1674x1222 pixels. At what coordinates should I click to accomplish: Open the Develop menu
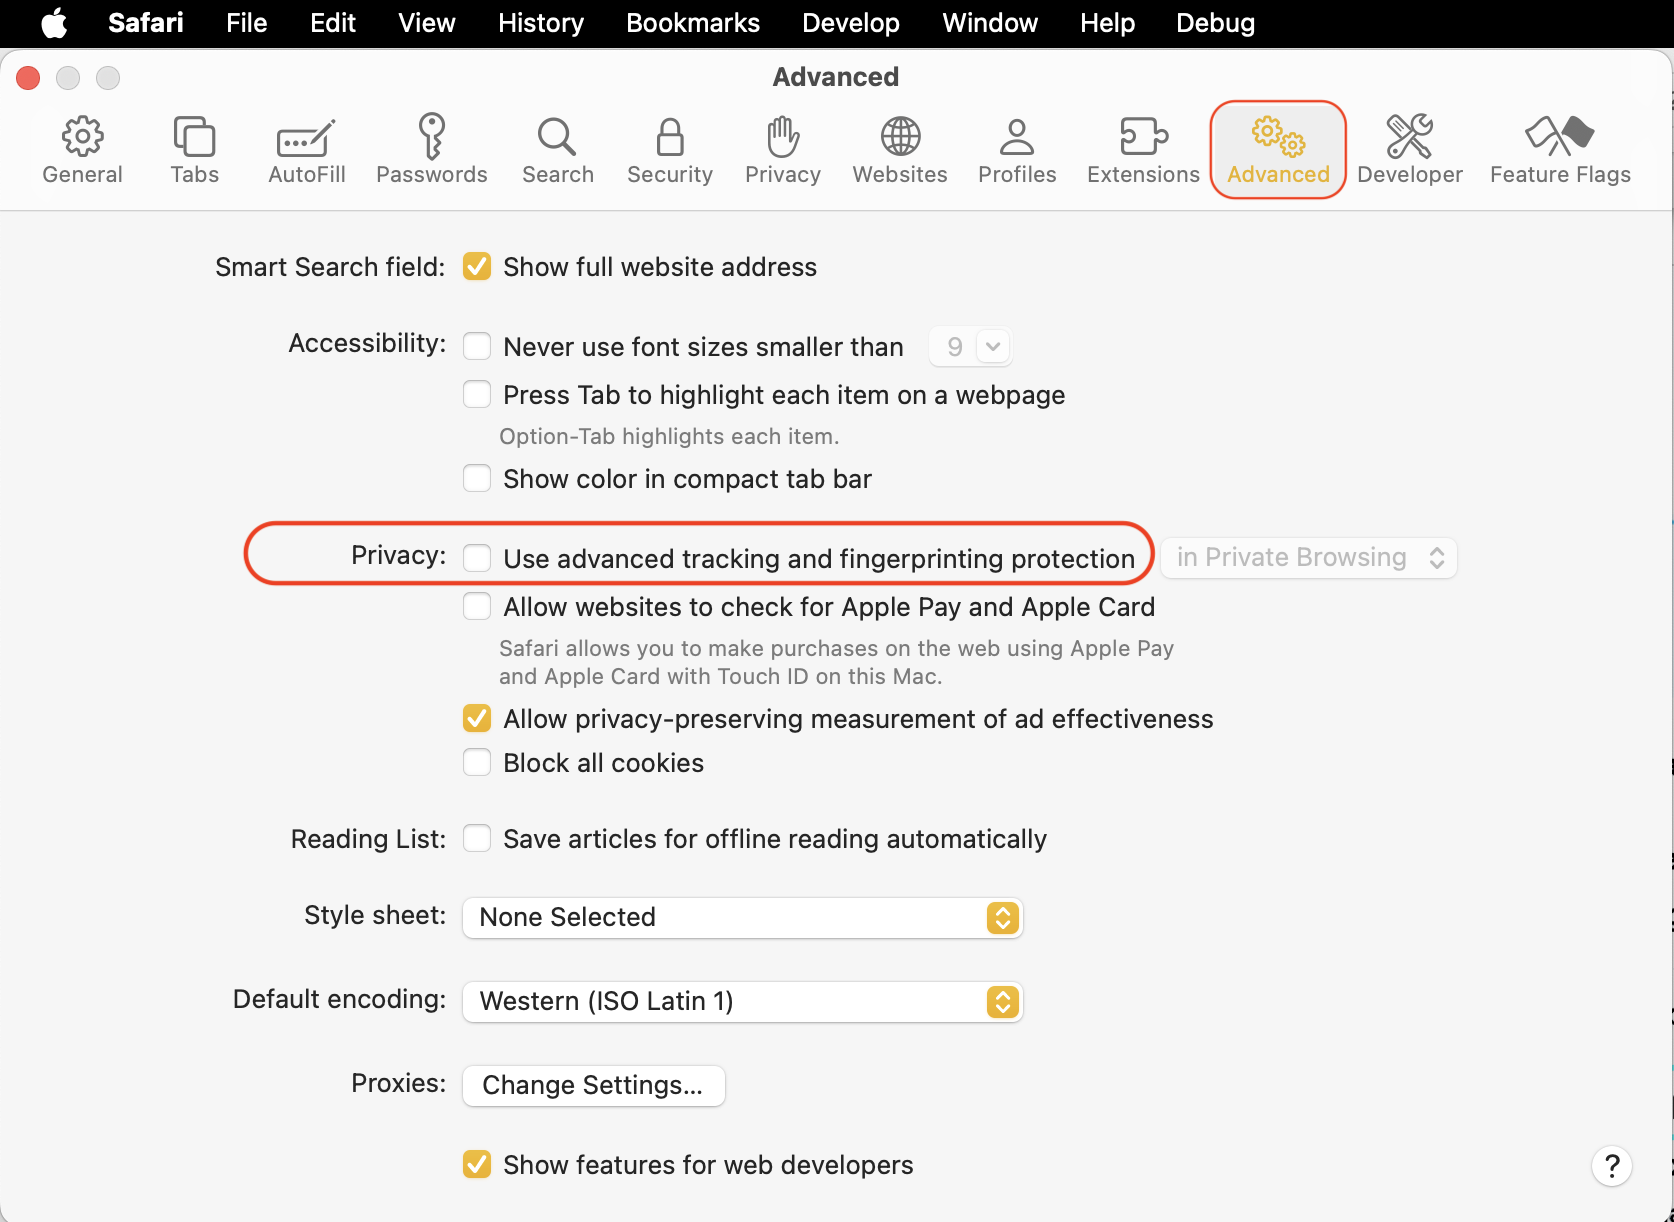tap(851, 23)
